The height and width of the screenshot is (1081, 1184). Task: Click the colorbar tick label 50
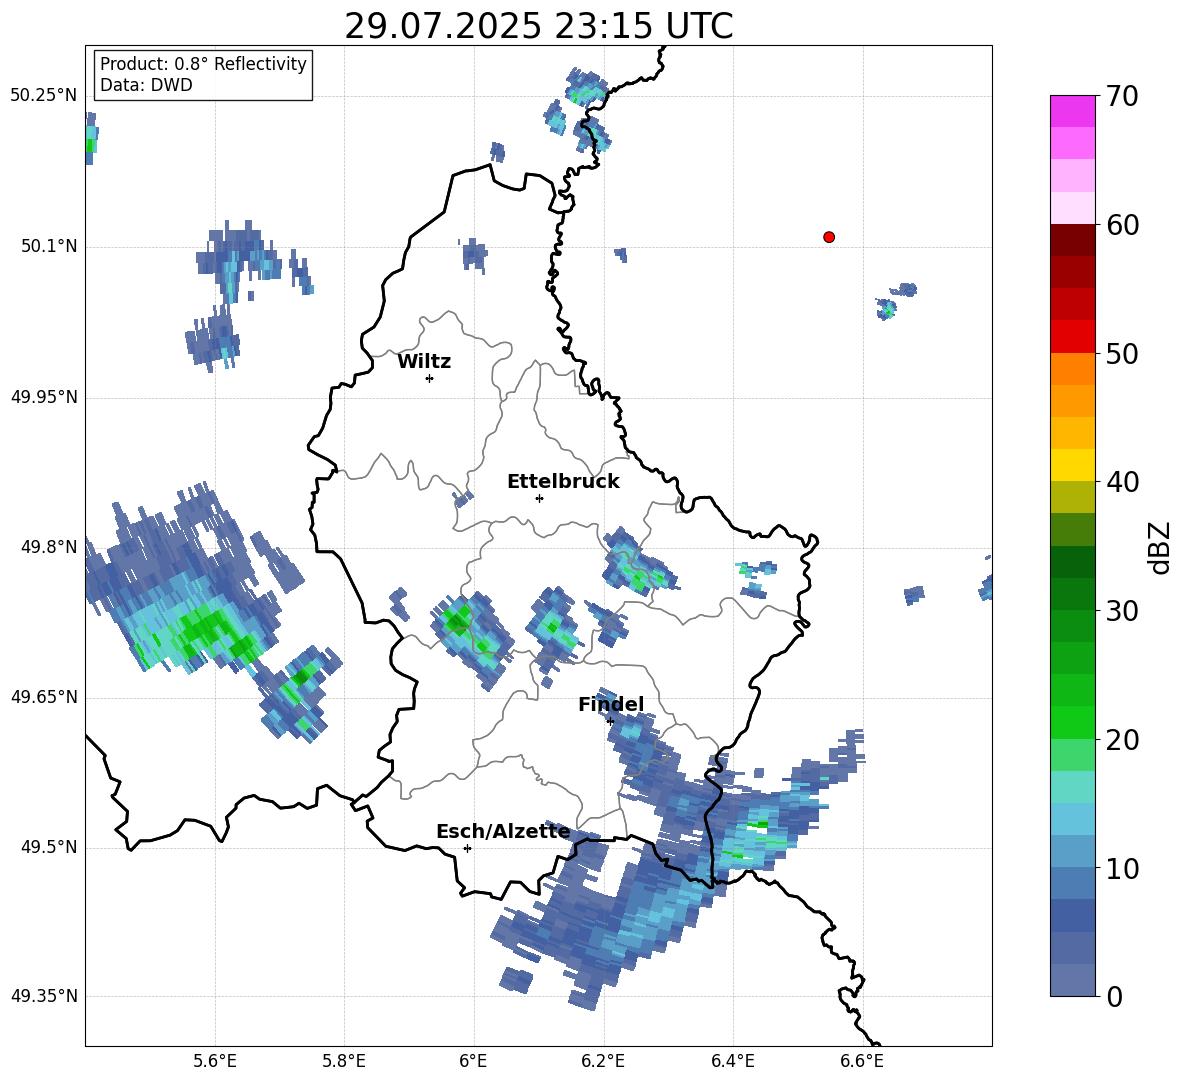click(1121, 354)
